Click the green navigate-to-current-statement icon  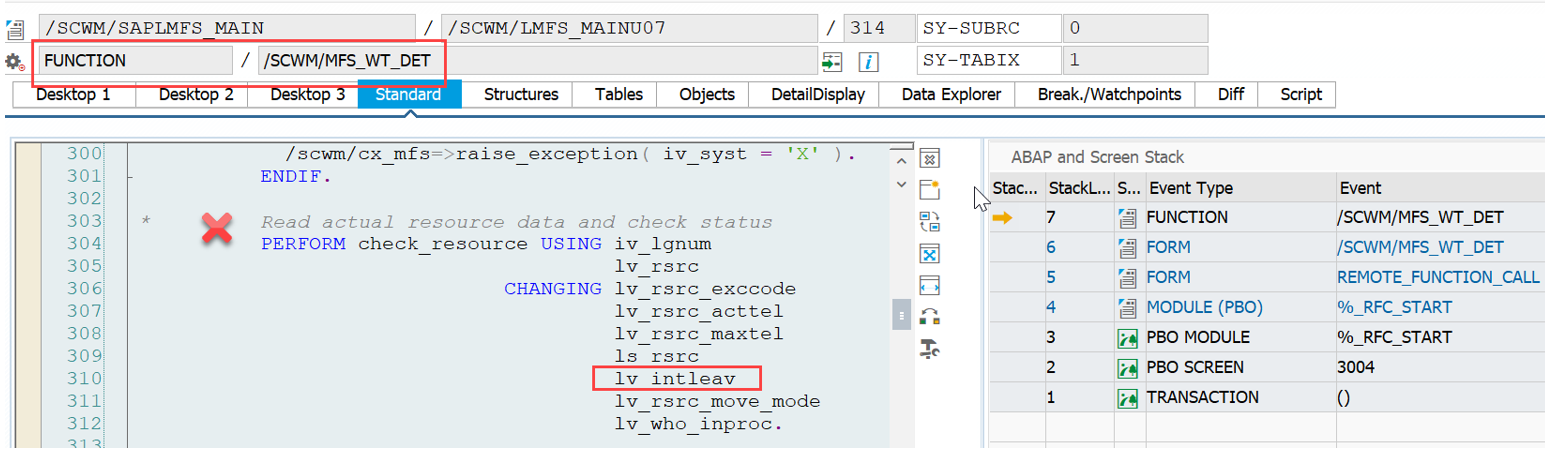click(832, 61)
